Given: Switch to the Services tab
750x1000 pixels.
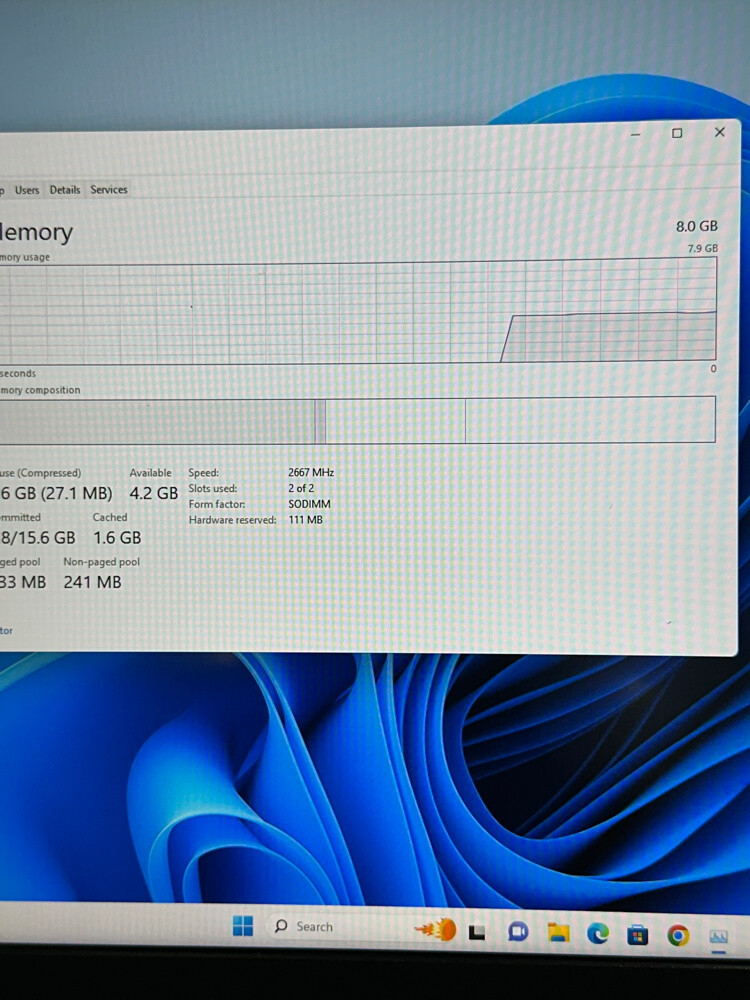Looking at the screenshot, I should pyautogui.click(x=108, y=189).
